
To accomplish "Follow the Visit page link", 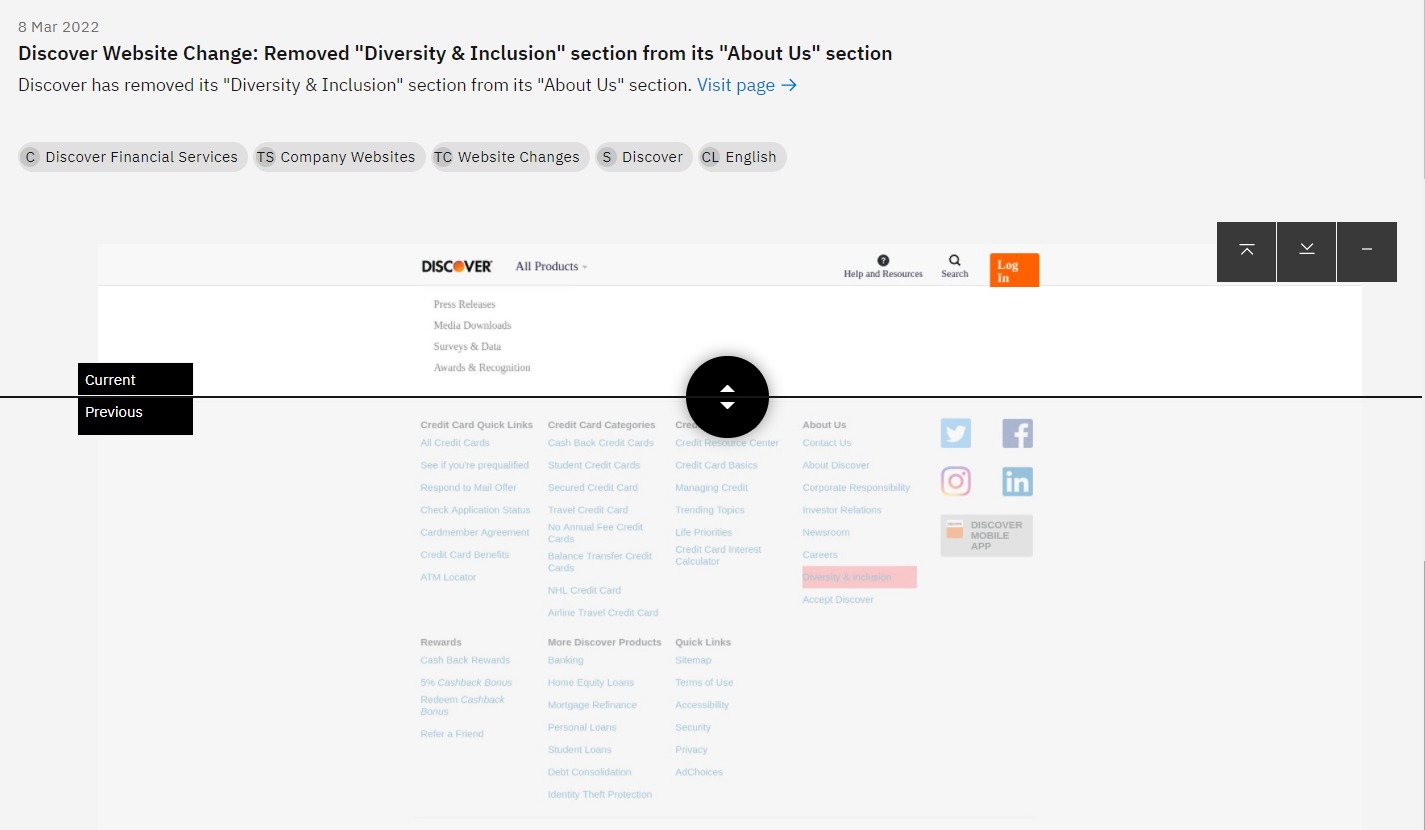I will click(747, 85).
